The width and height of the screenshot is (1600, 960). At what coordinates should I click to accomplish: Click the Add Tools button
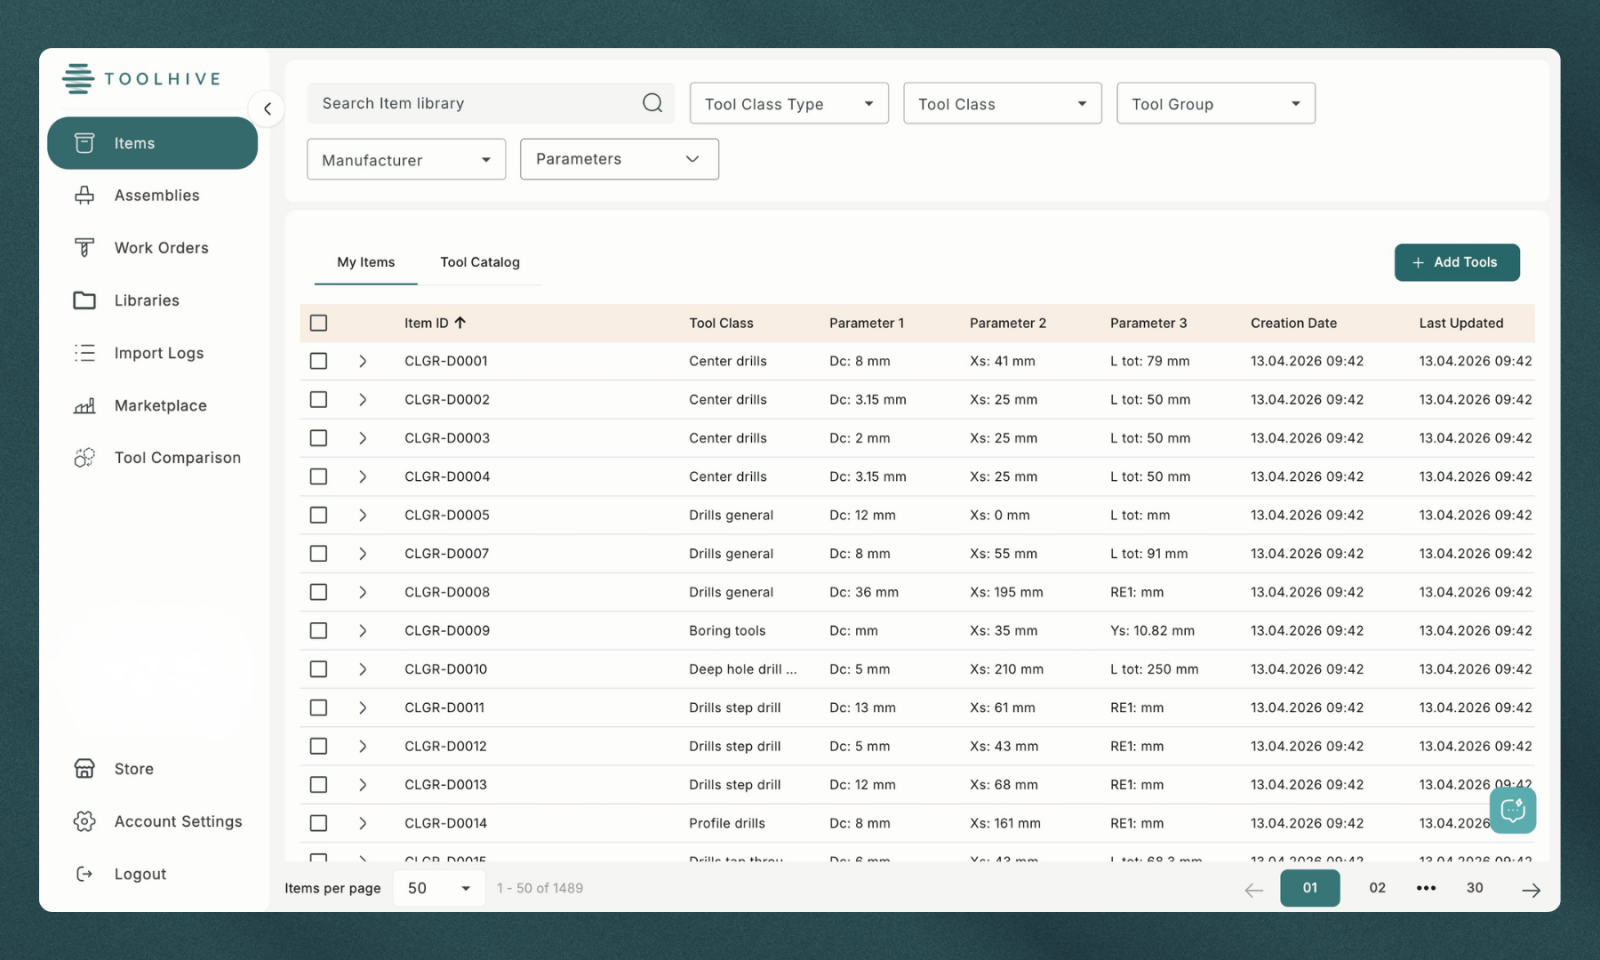point(1457,262)
